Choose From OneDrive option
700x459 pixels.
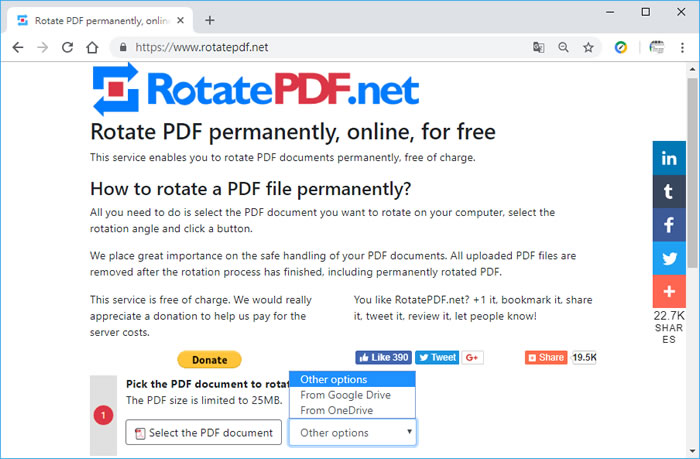coord(338,410)
